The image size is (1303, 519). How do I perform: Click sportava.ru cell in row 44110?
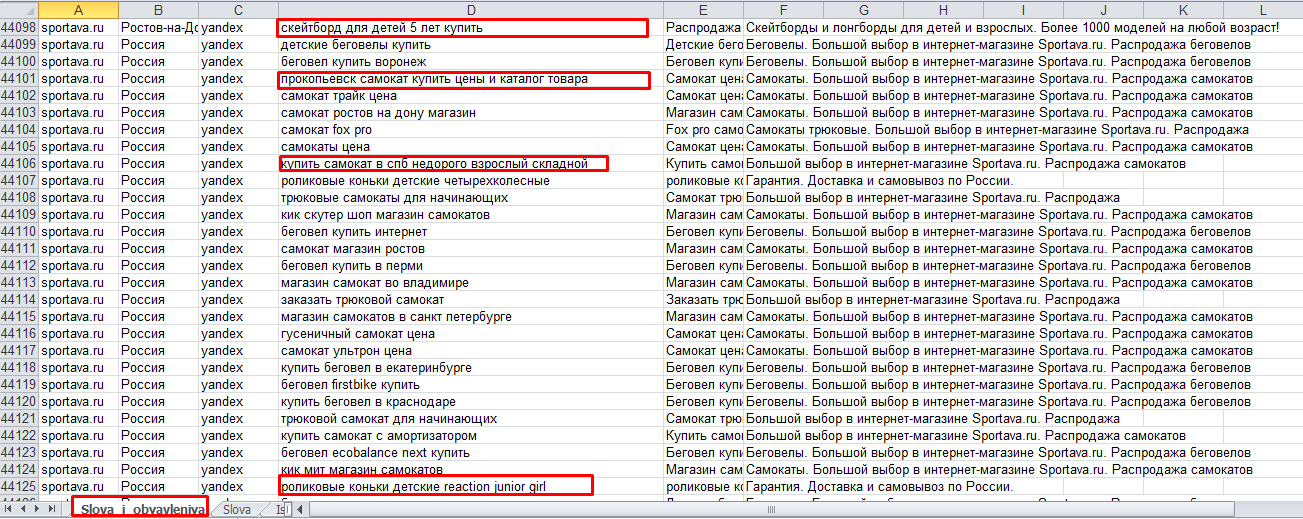(79, 232)
